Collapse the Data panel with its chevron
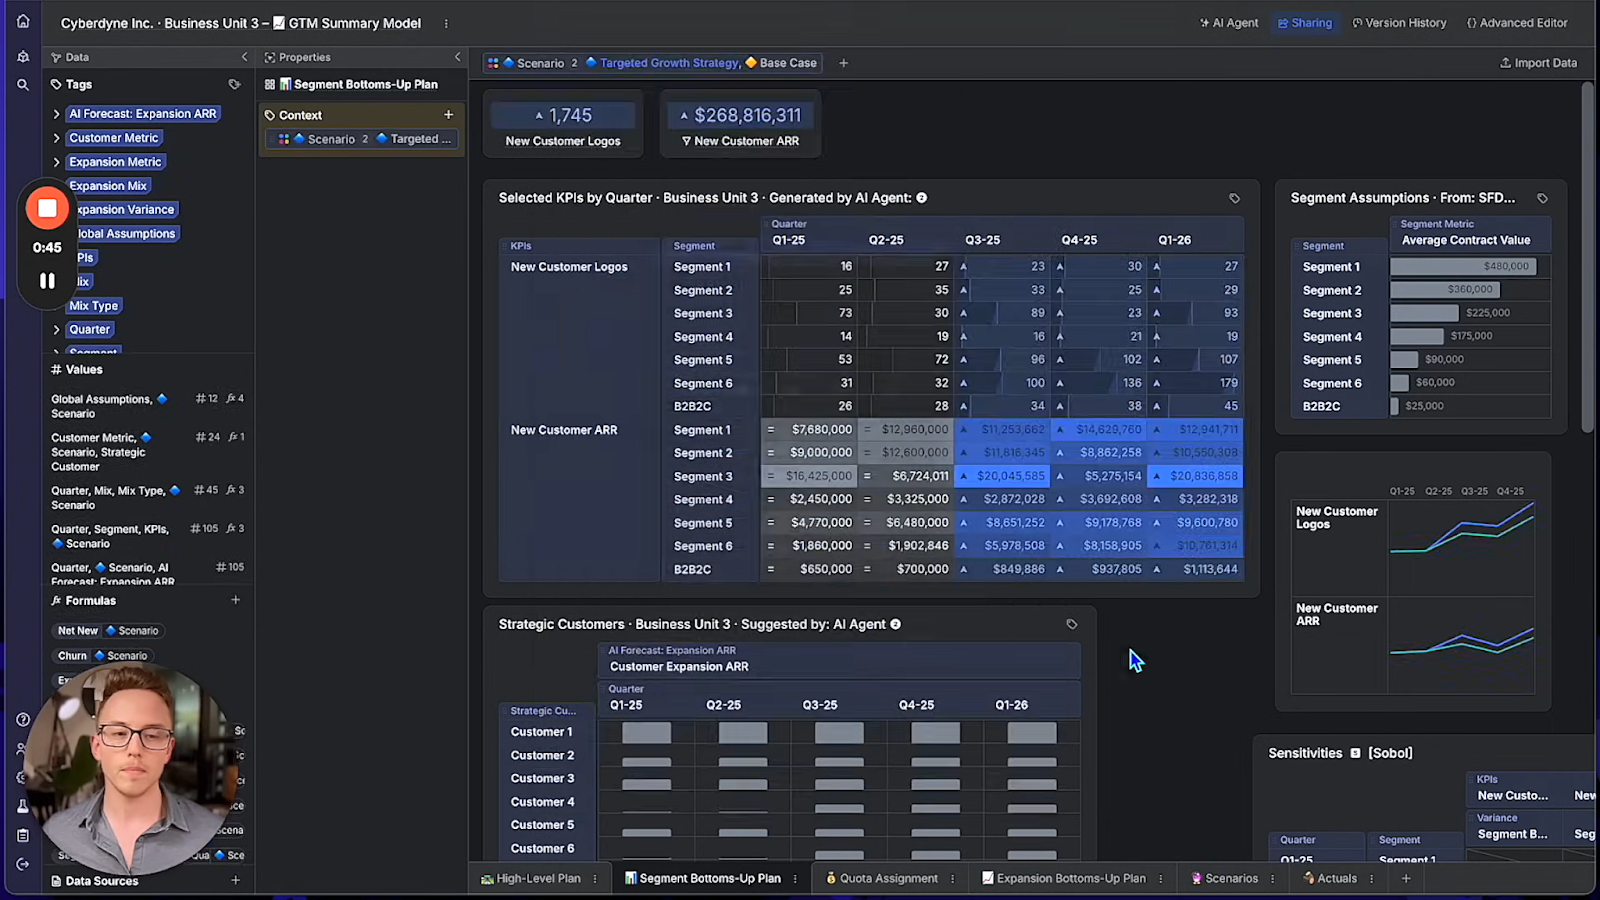 [245, 57]
